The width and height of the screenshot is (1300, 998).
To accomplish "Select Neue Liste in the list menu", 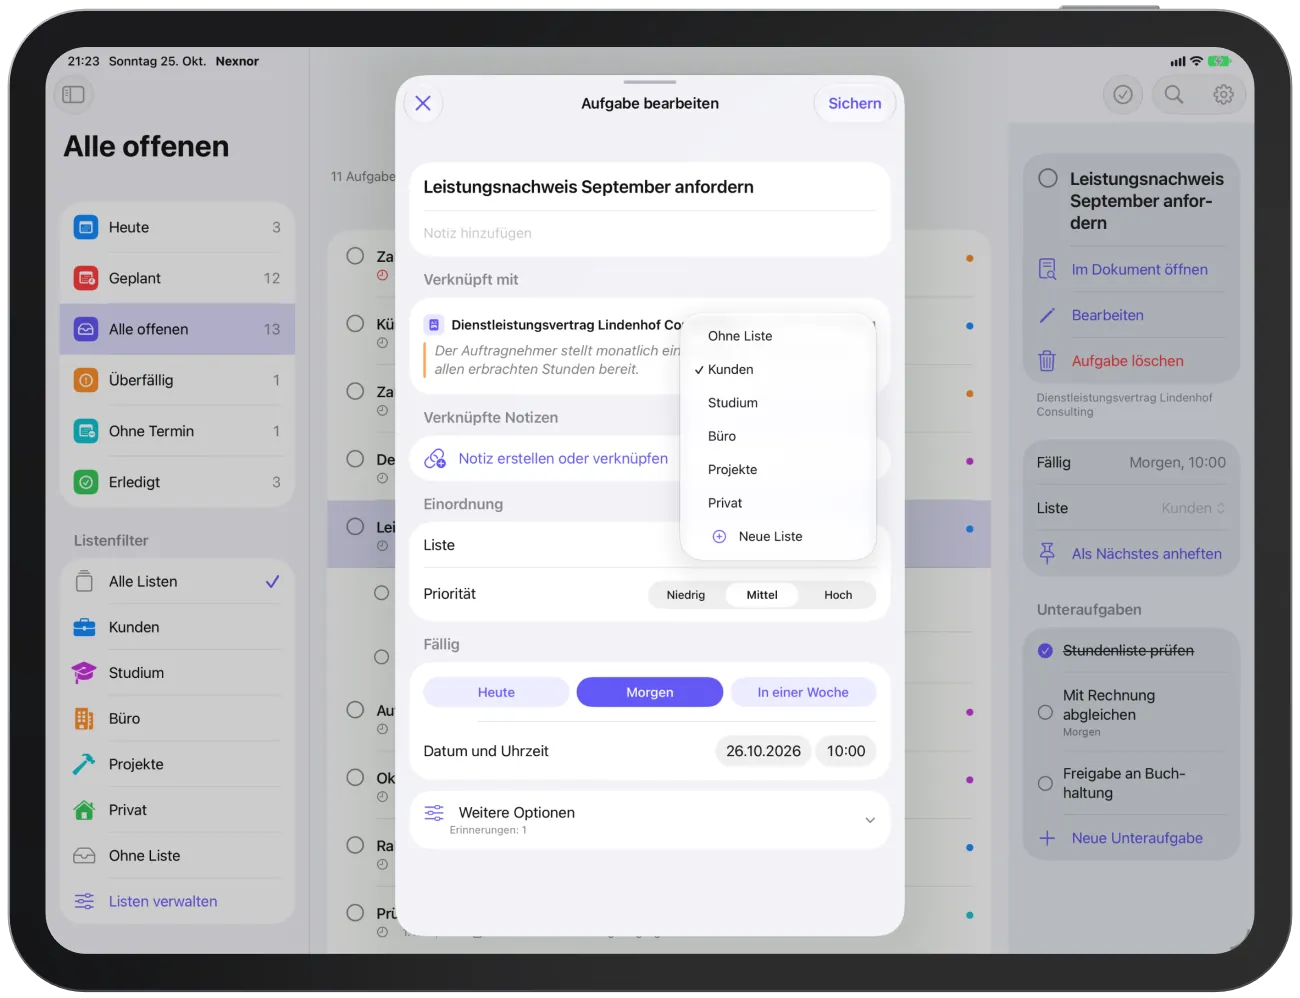I will (x=778, y=537).
